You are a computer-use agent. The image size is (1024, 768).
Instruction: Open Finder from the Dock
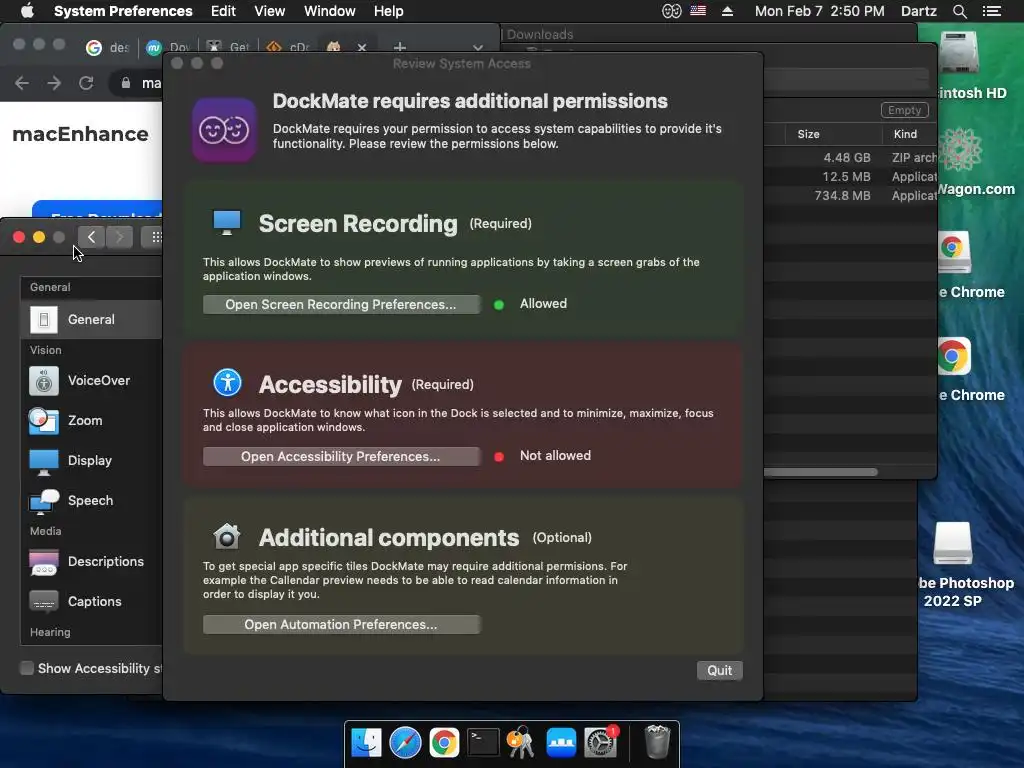[x=366, y=743]
